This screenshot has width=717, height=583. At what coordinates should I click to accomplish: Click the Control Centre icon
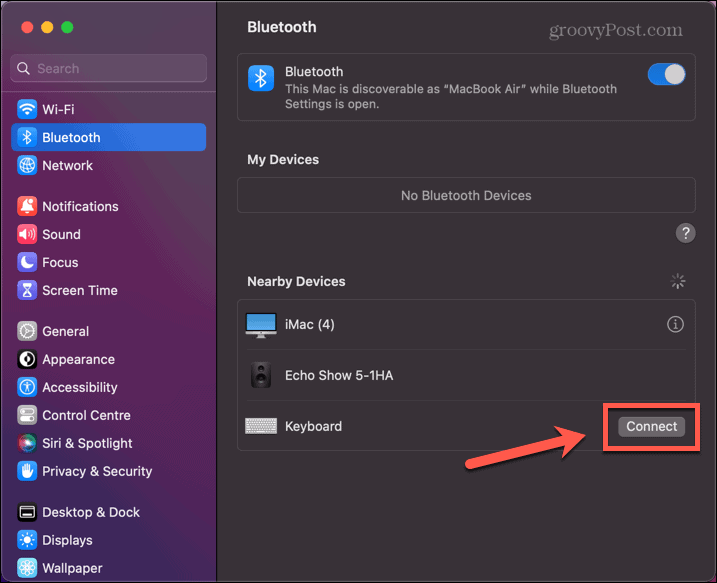click(x=27, y=415)
